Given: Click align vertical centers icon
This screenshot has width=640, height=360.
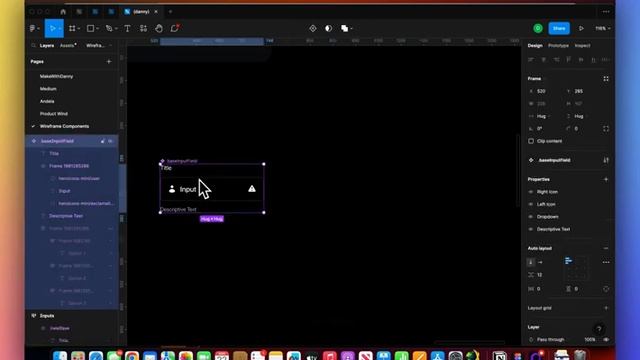Looking at the screenshot, I should click(x=581, y=60).
